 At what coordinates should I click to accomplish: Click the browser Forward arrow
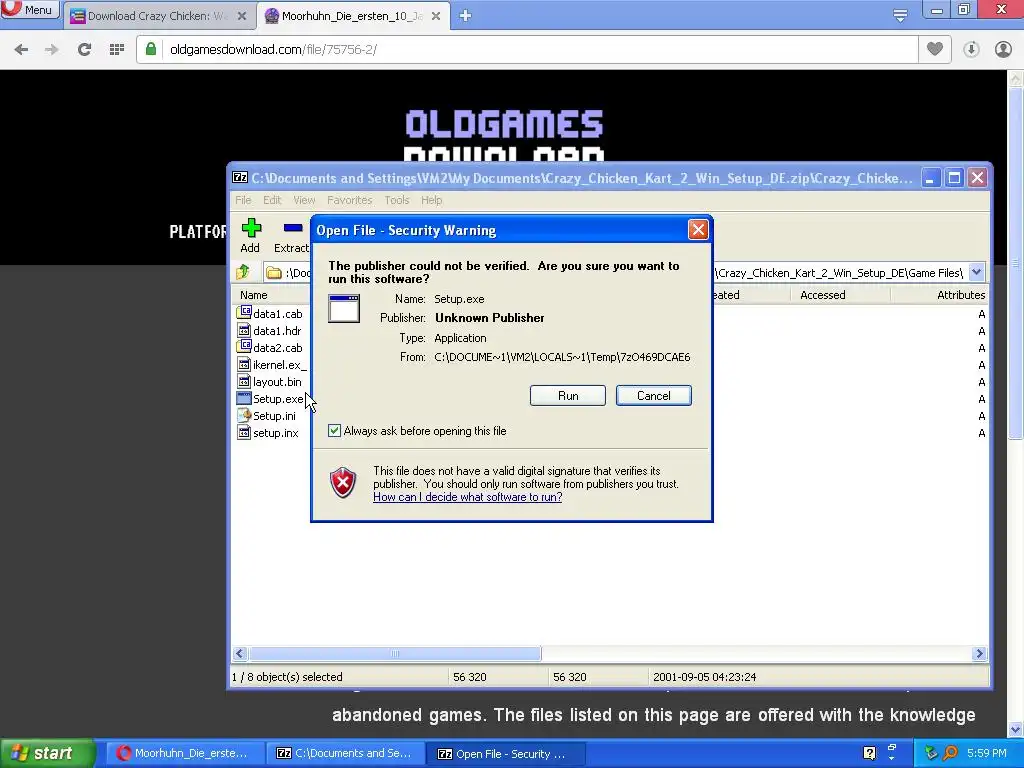(x=52, y=50)
